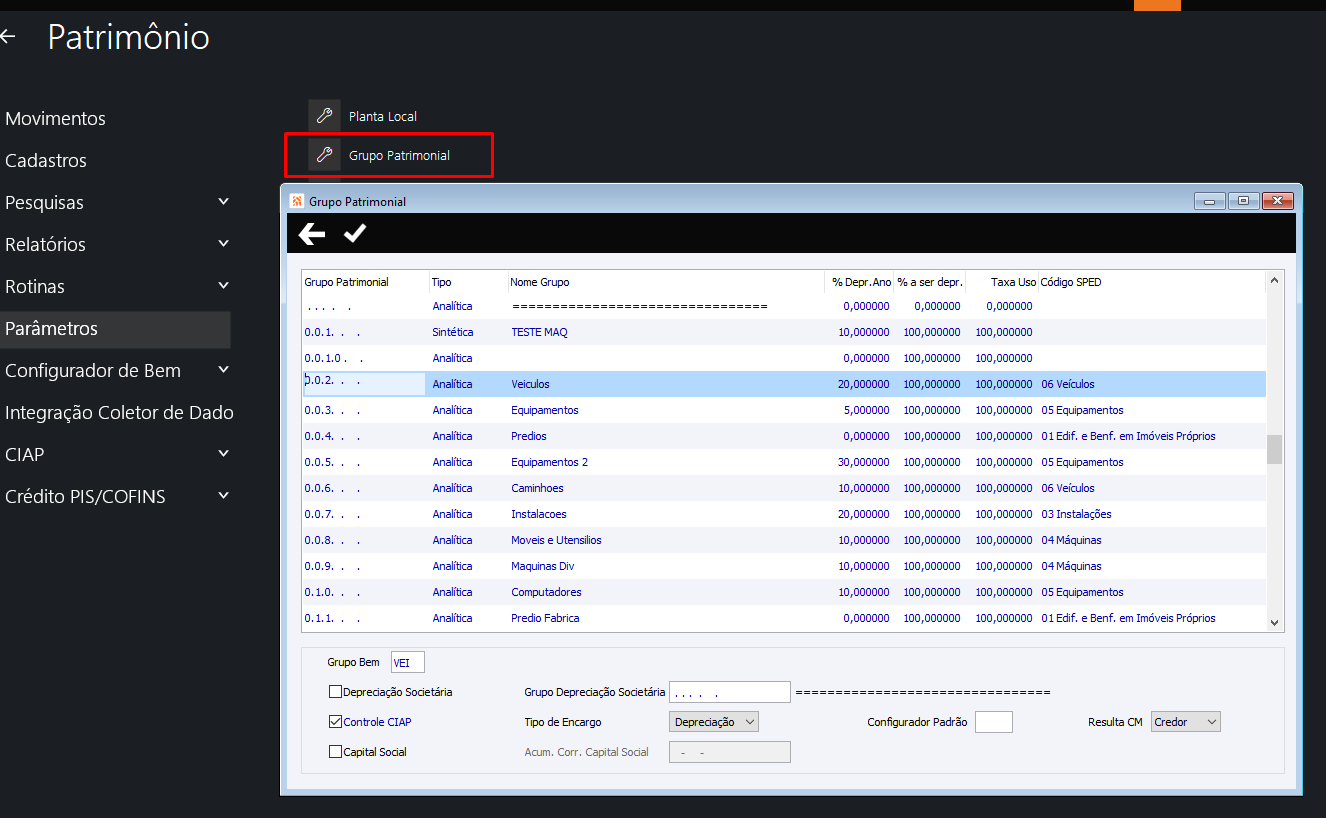Tick the Capital Social checkbox
This screenshot has height=818, width=1326.
tap(335, 752)
